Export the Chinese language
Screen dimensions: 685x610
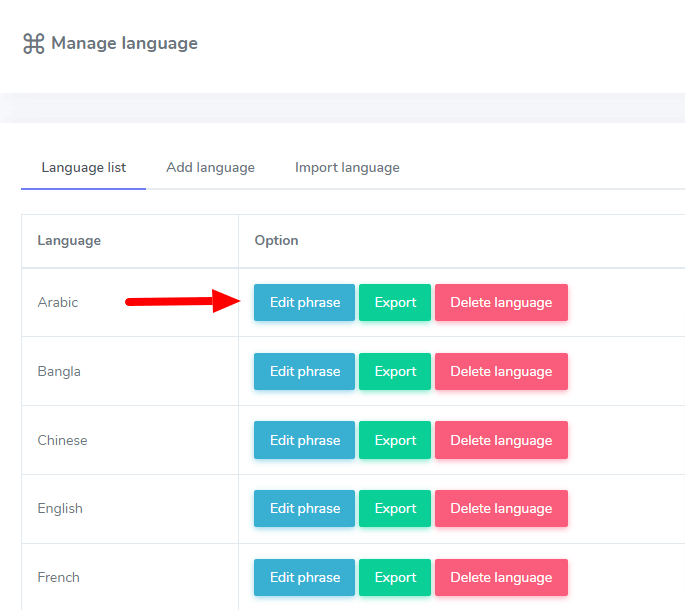[395, 440]
